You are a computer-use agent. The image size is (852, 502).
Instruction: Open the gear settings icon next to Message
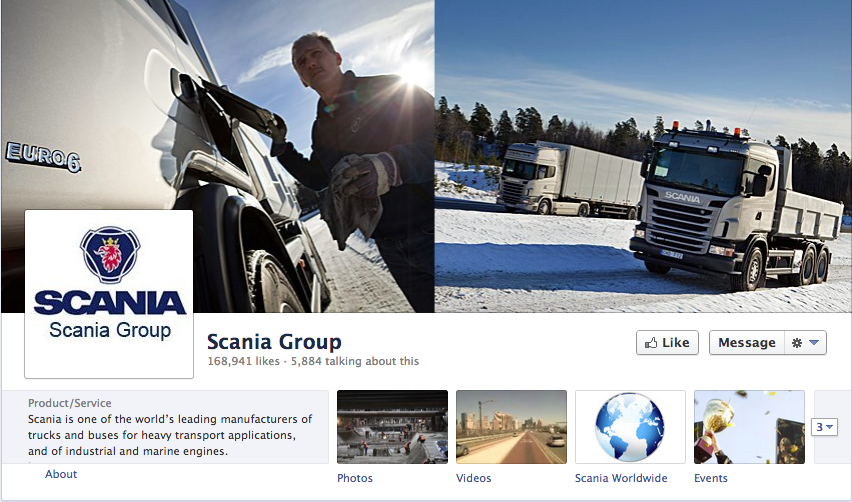[x=797, y=343]
